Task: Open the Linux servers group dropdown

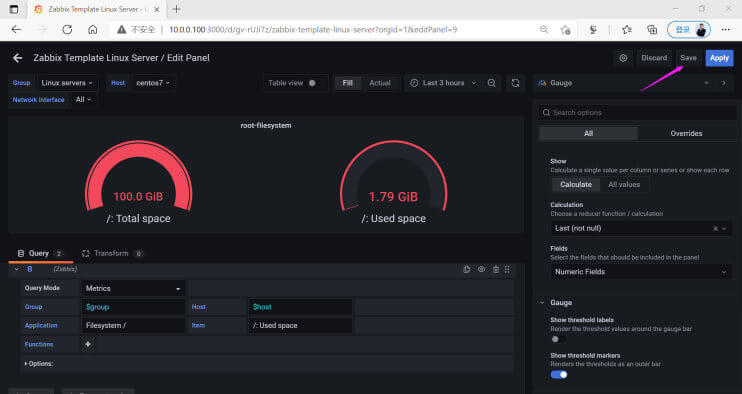Action: [67, 83]
